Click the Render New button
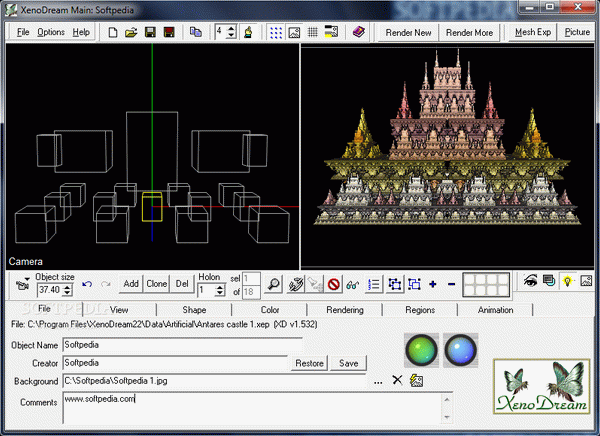The height and width of the screenshot is (436, 600). point(408,33)
